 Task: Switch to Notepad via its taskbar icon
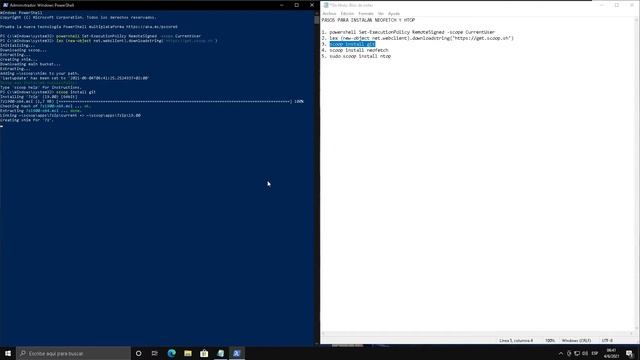220,353
